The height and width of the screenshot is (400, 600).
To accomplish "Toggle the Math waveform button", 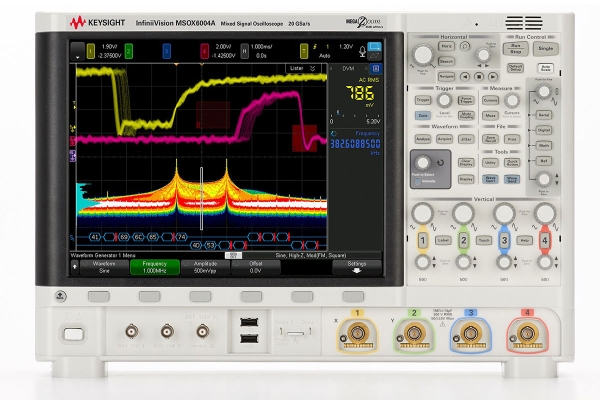I will coord(544,145).
